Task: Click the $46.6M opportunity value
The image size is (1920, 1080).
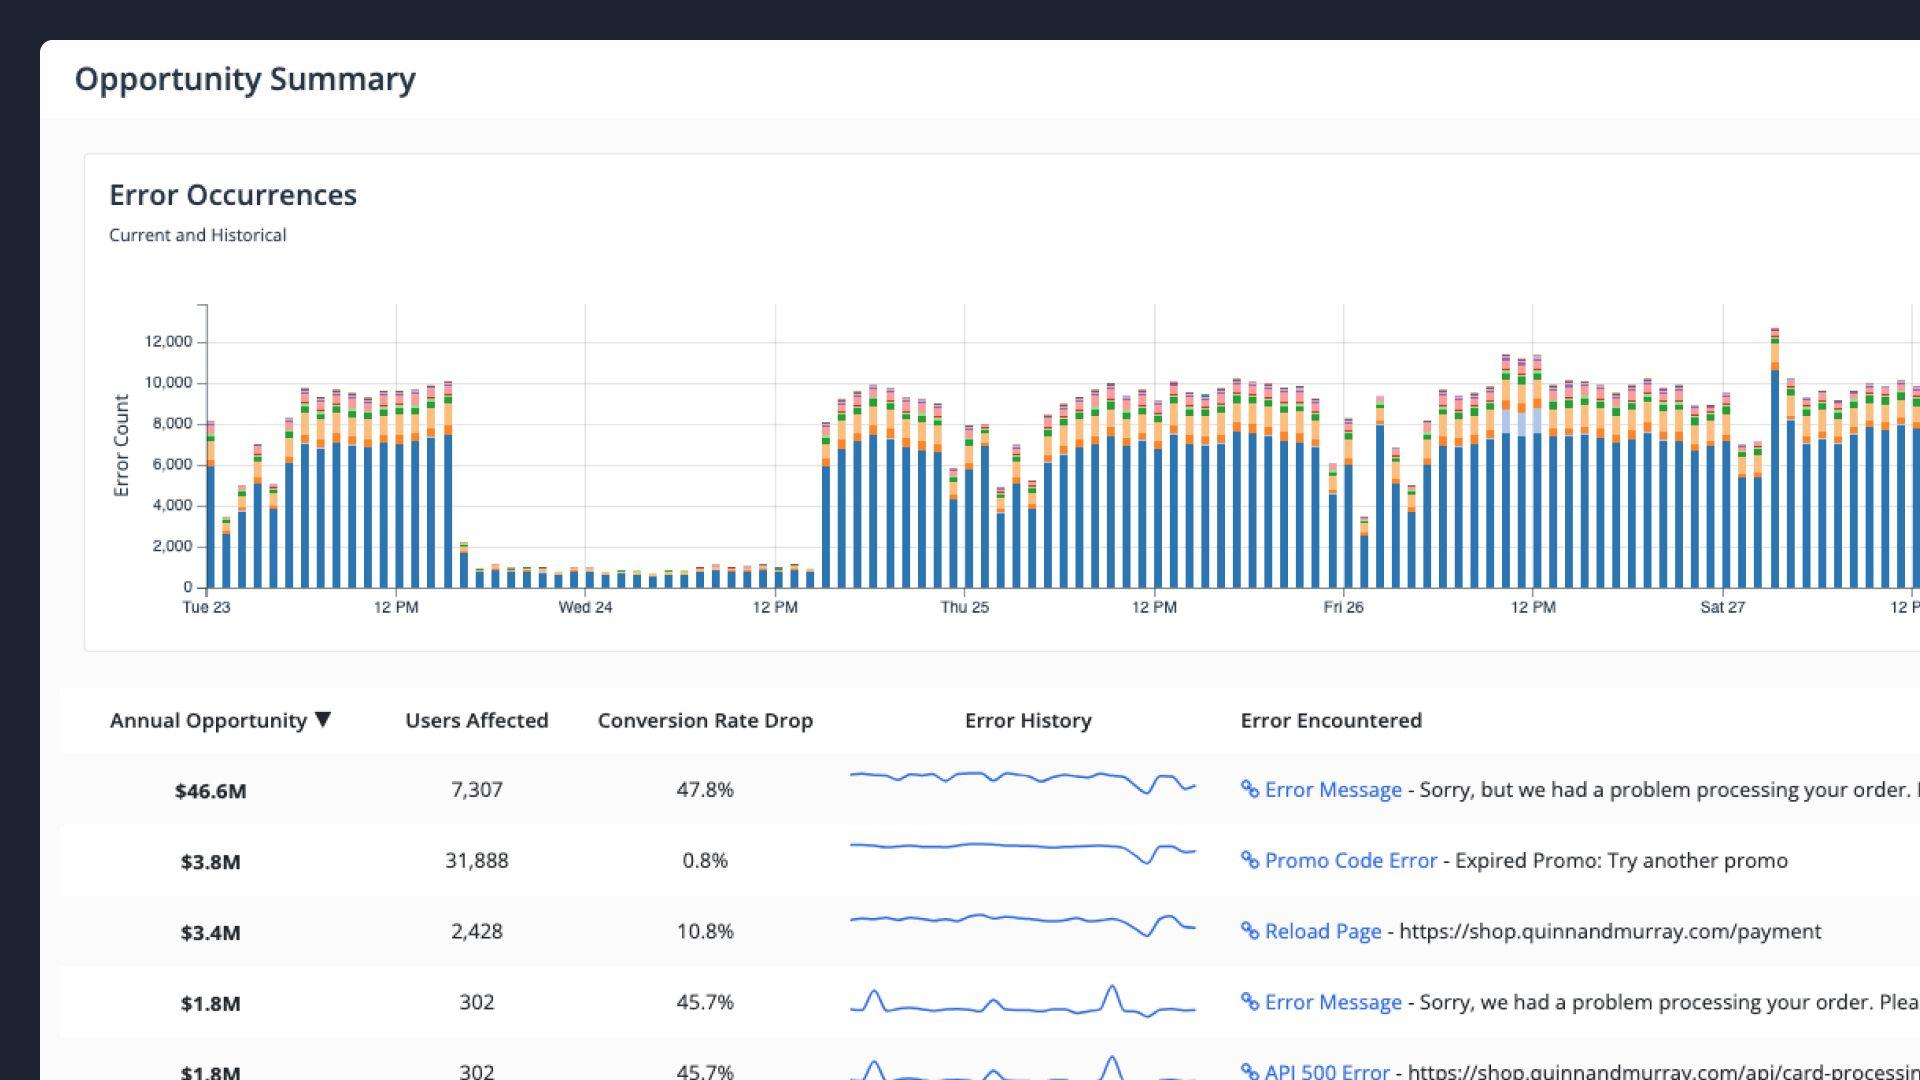Action: coord(210,791)
